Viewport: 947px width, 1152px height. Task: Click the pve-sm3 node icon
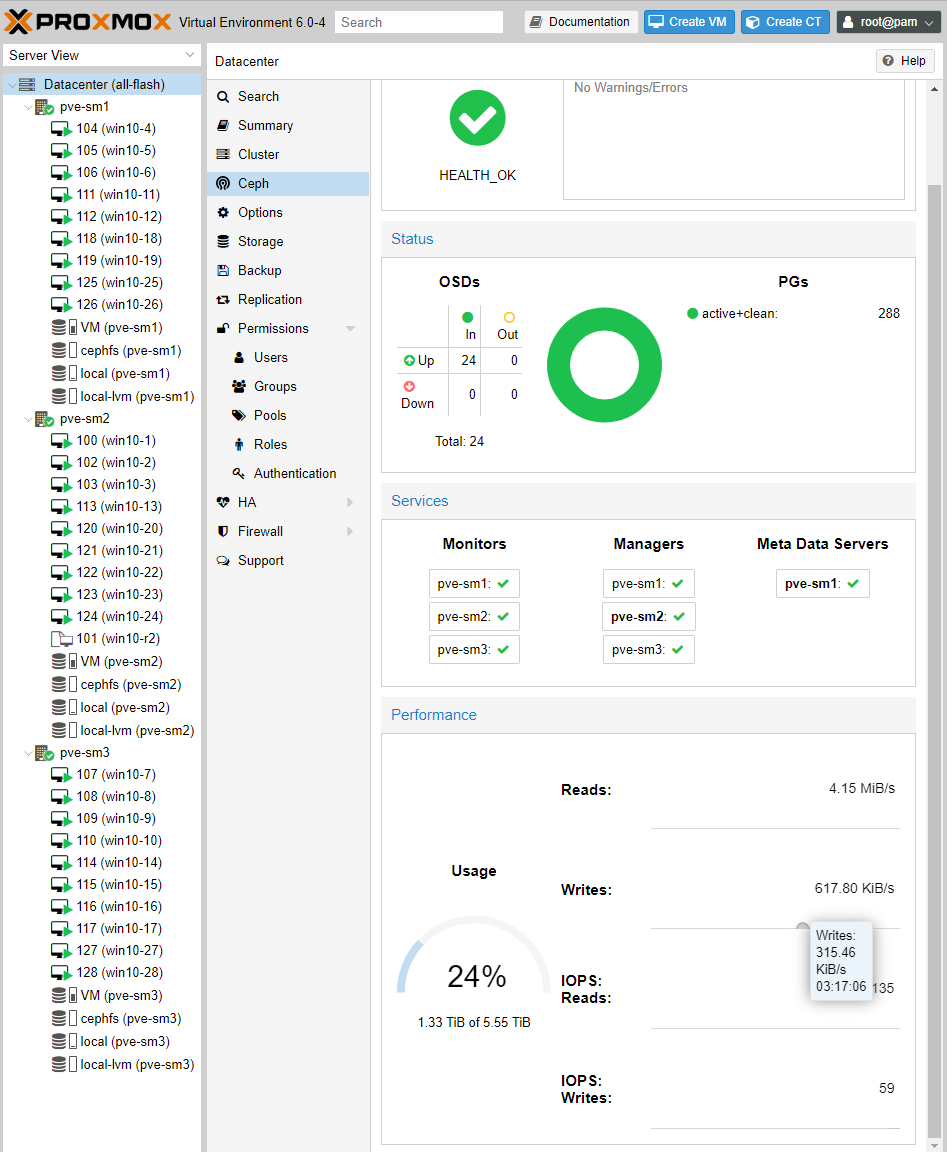(45, 753)
